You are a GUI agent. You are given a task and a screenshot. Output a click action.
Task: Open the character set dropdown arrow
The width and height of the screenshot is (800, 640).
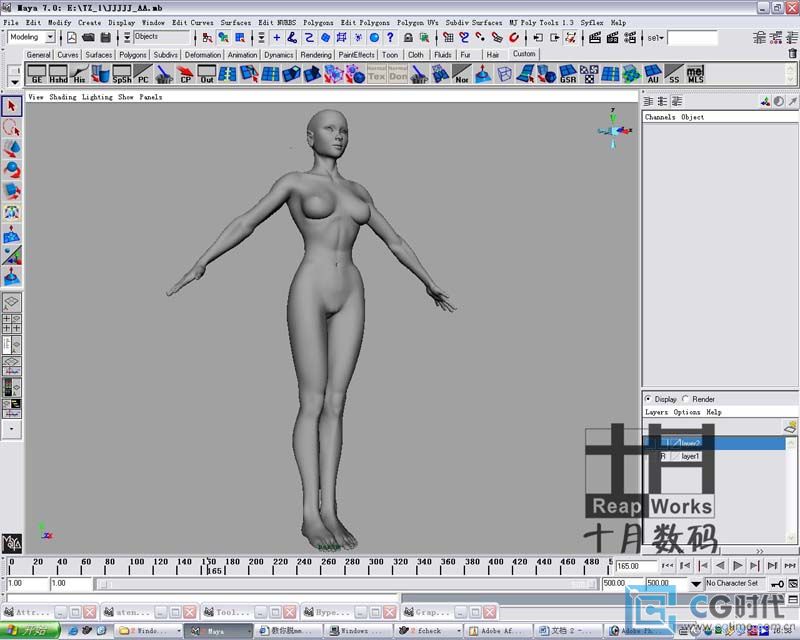(x=696, y=584)
